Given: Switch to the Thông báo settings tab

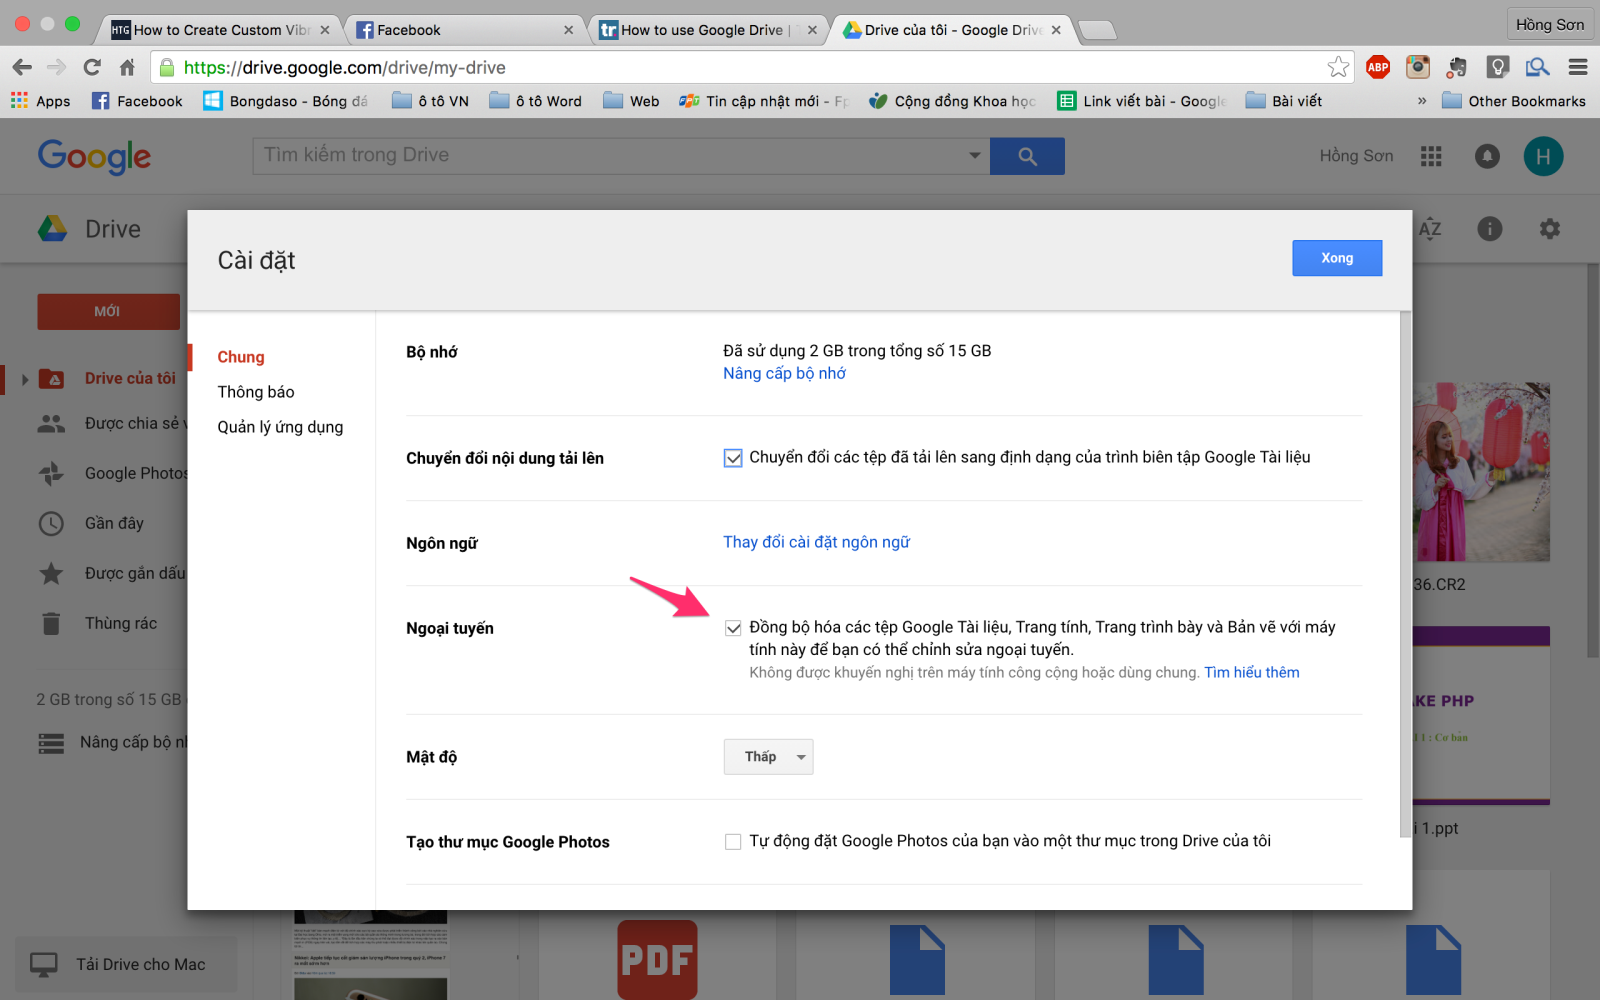Looking at the screenshot, I should click(256, 391).
